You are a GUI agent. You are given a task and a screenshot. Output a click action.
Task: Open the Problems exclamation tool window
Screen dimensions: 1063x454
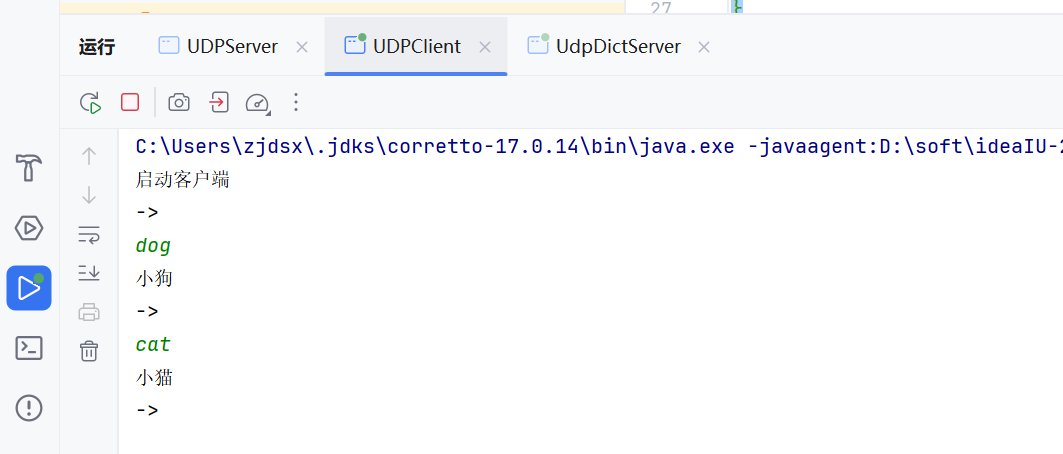(x=29, y=408)
